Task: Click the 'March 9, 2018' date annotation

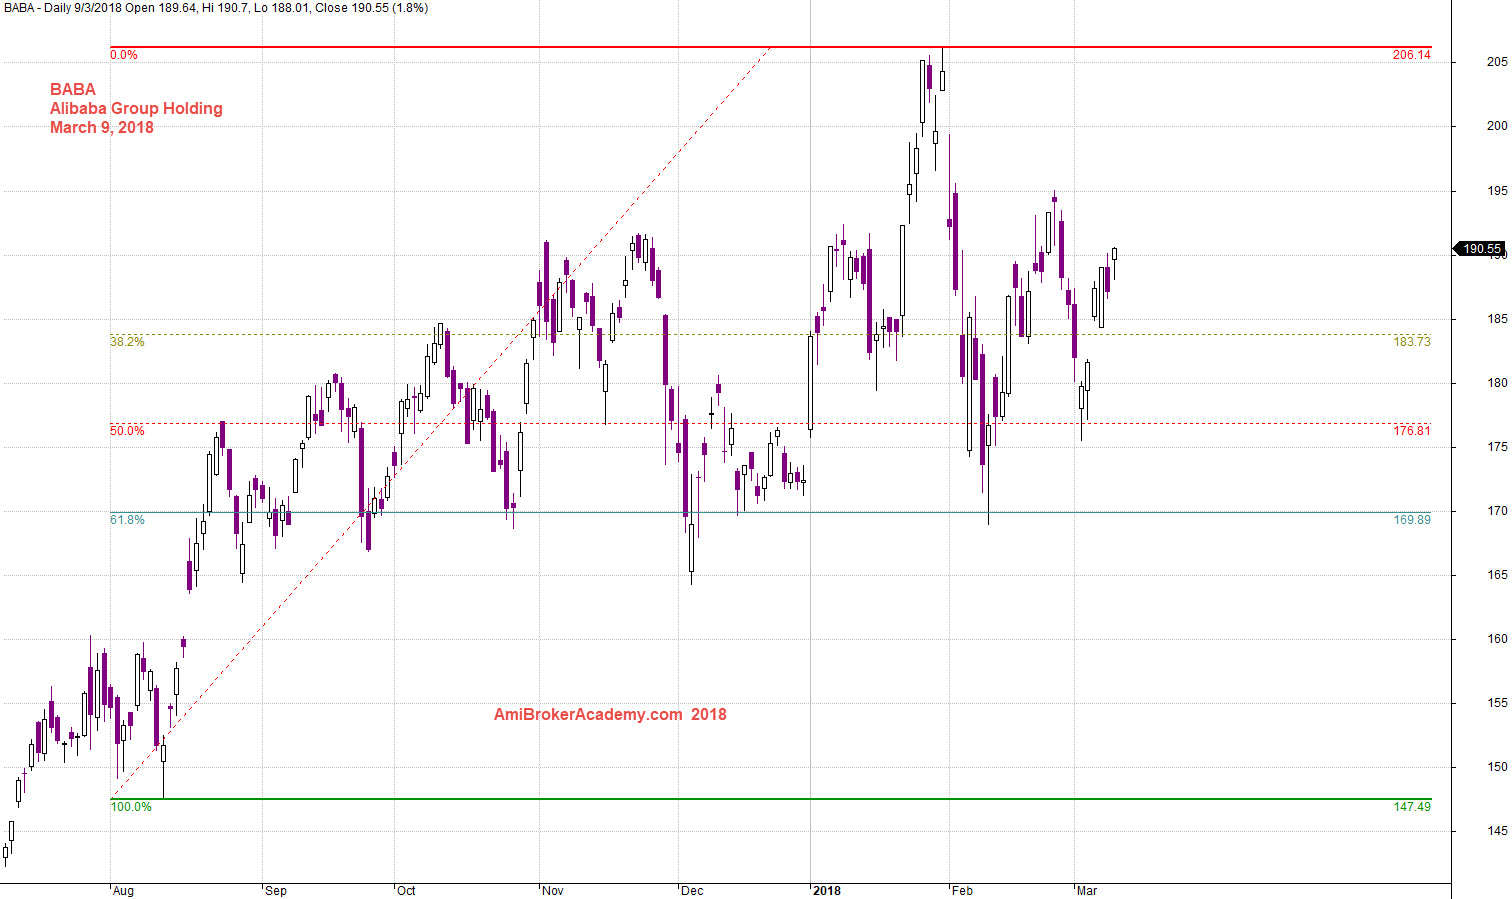Action: pyautogui.click(x=102, y=128)
